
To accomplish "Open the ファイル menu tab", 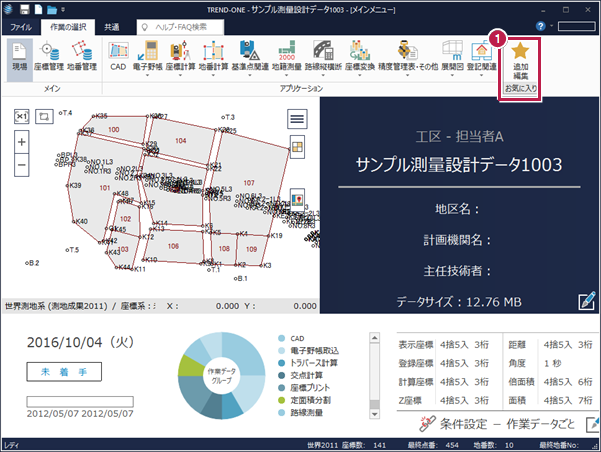I will pos(21,27).
